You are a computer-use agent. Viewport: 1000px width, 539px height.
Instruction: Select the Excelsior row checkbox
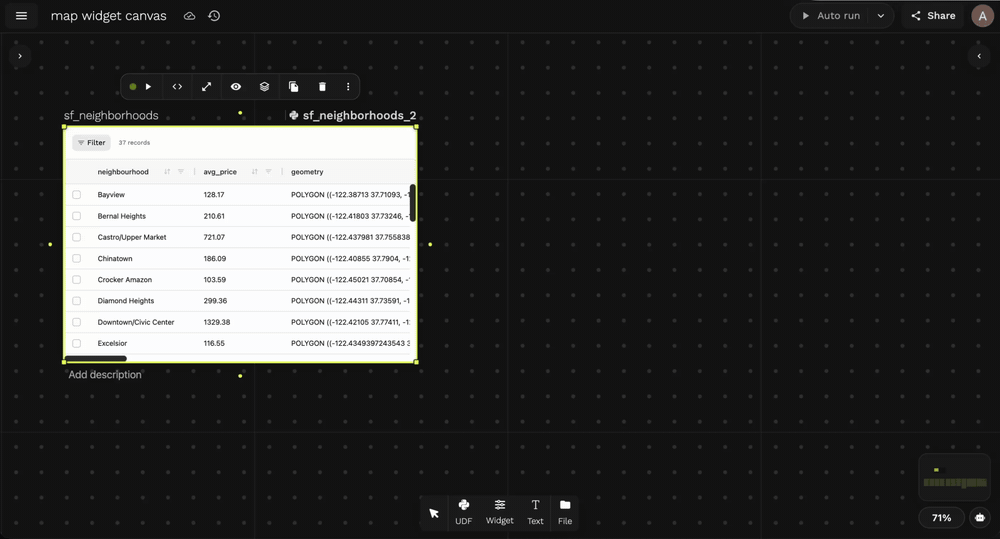click(x=77, y=343)
